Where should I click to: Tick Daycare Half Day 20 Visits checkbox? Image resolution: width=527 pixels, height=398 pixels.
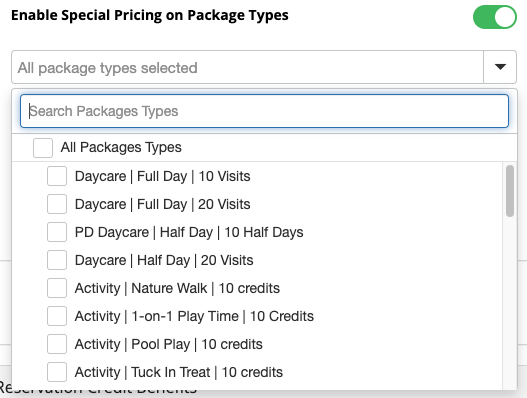57,260
